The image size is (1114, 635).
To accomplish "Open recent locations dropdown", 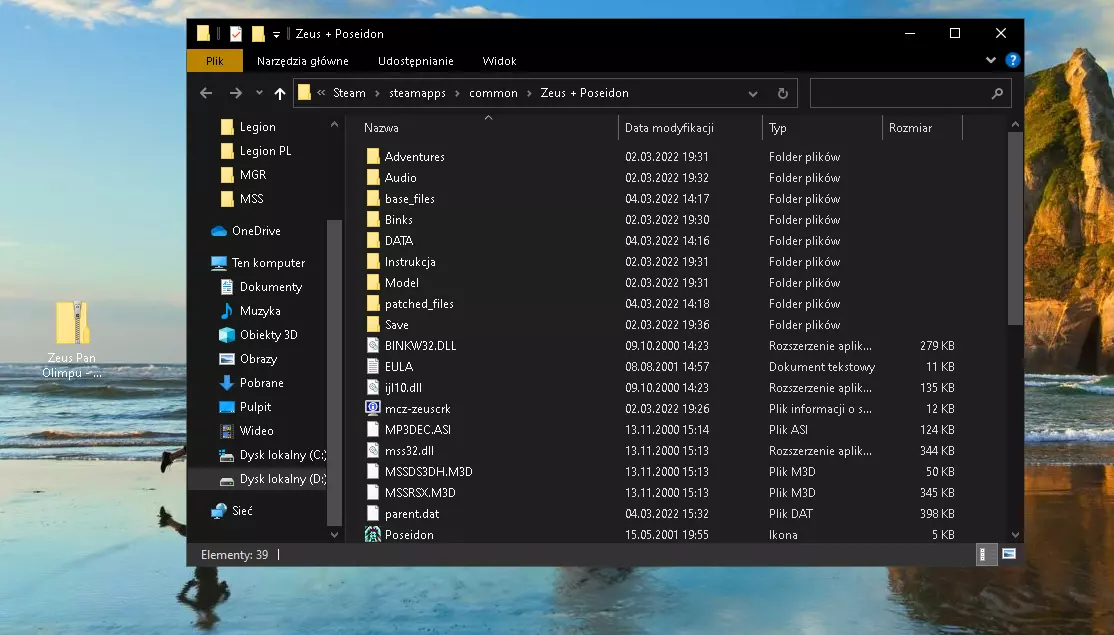I will coord(259,93).
